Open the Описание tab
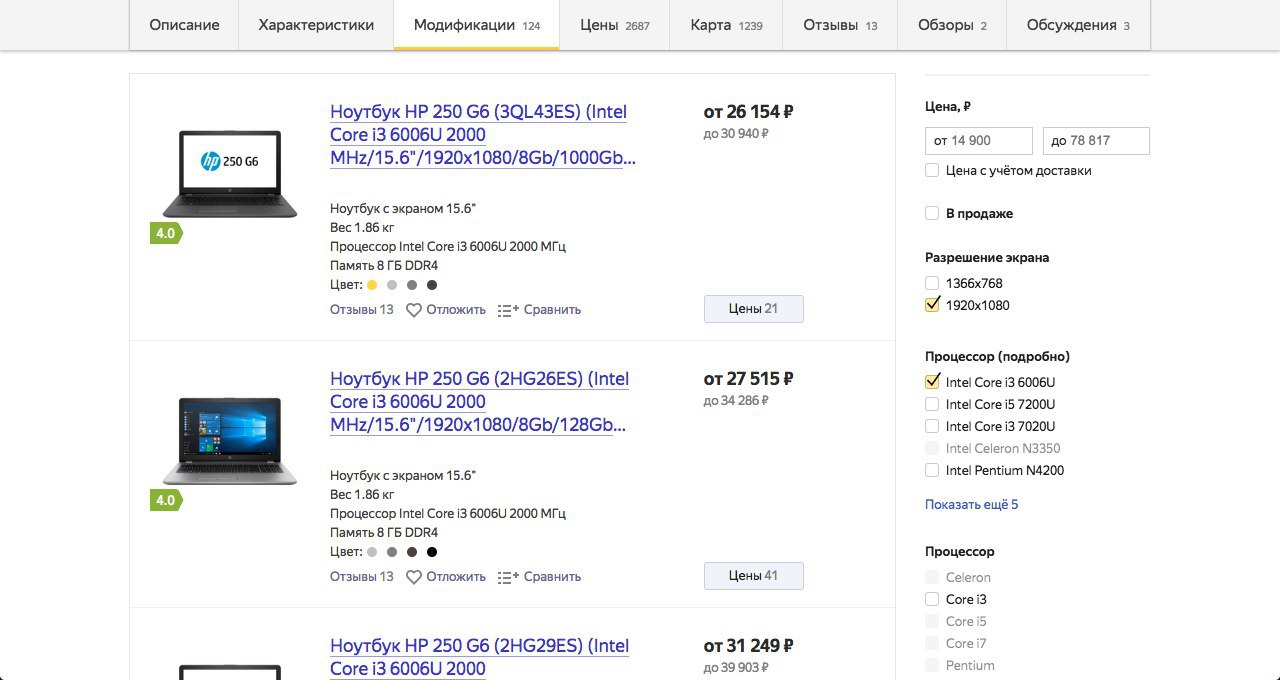 [x=184, y=25]
